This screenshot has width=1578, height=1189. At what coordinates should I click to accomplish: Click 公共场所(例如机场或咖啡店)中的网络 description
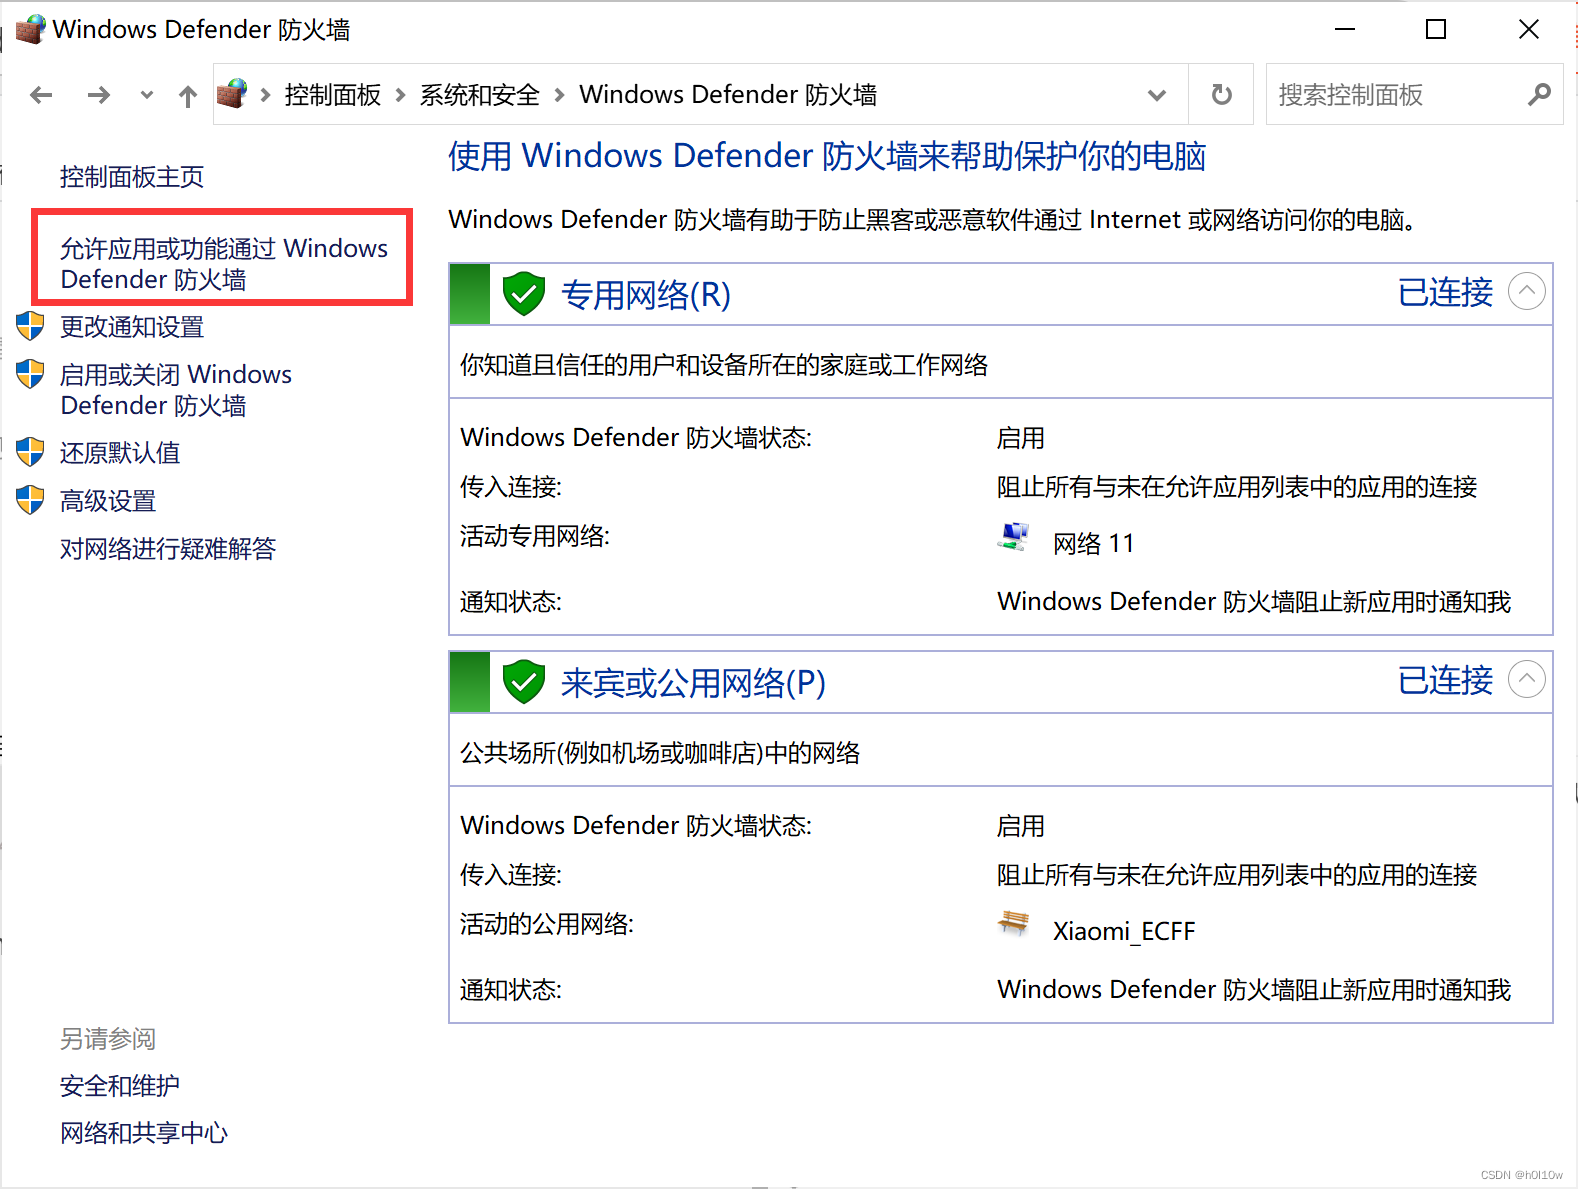pos(660,753)
